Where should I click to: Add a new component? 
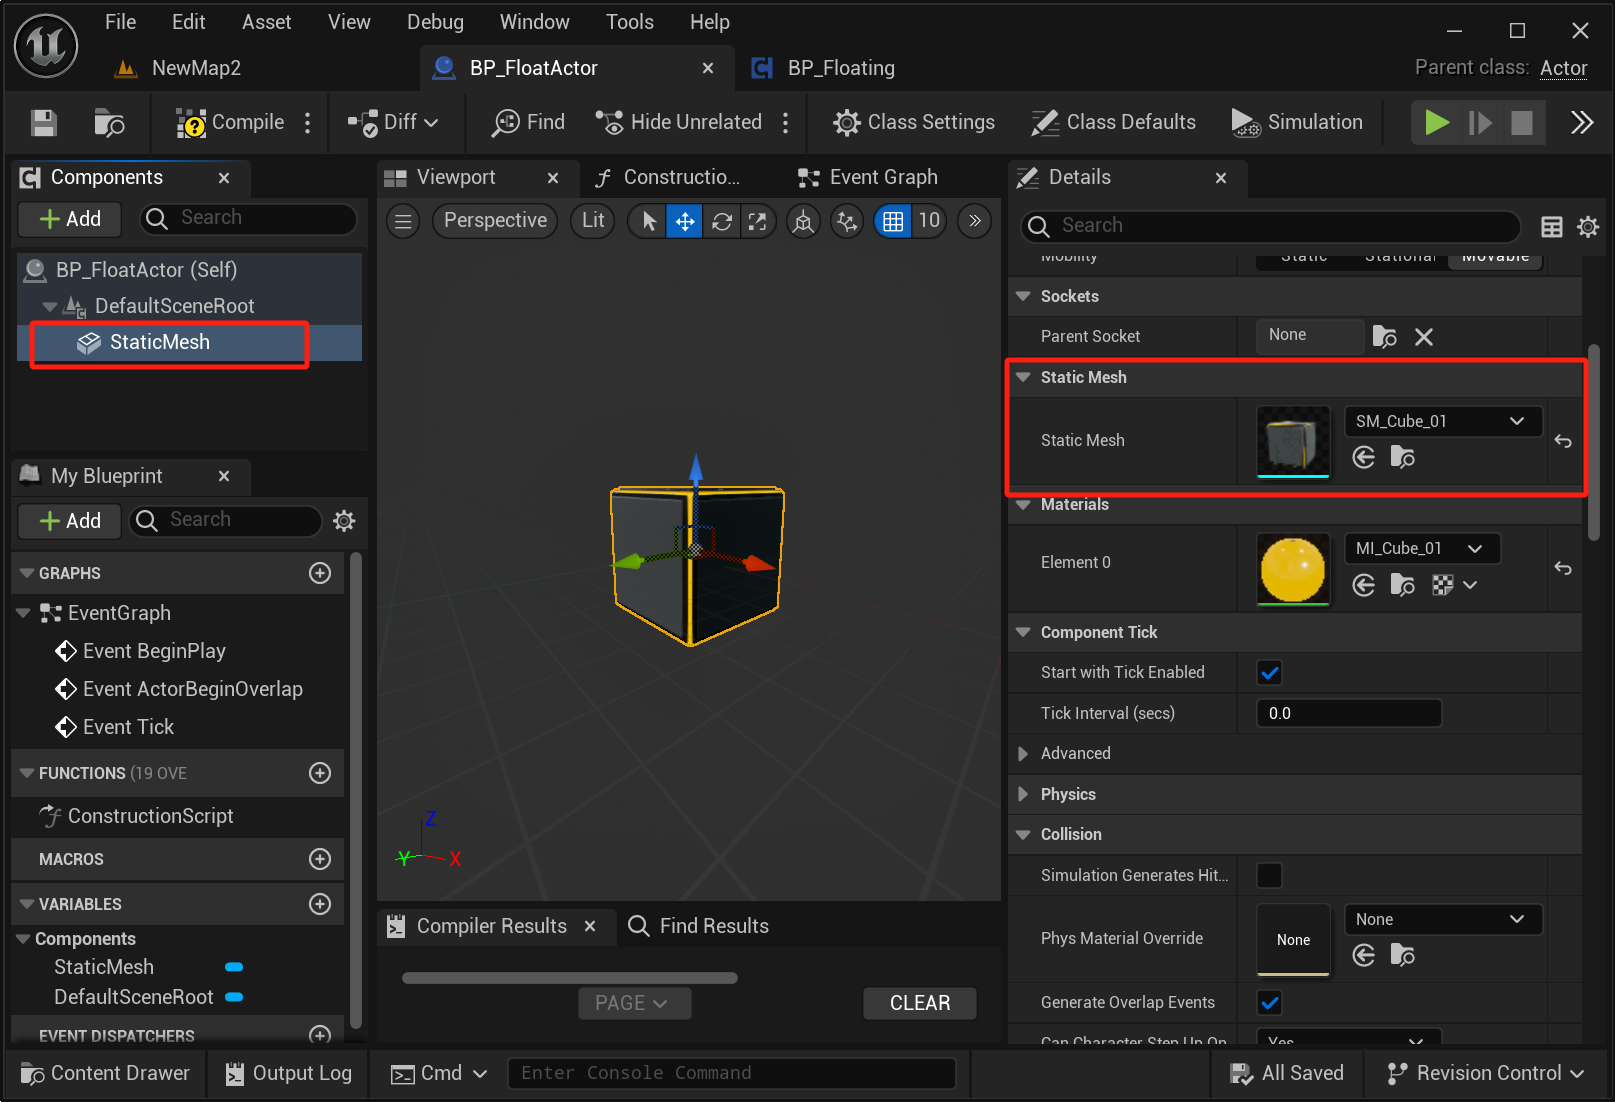(70, 219)
